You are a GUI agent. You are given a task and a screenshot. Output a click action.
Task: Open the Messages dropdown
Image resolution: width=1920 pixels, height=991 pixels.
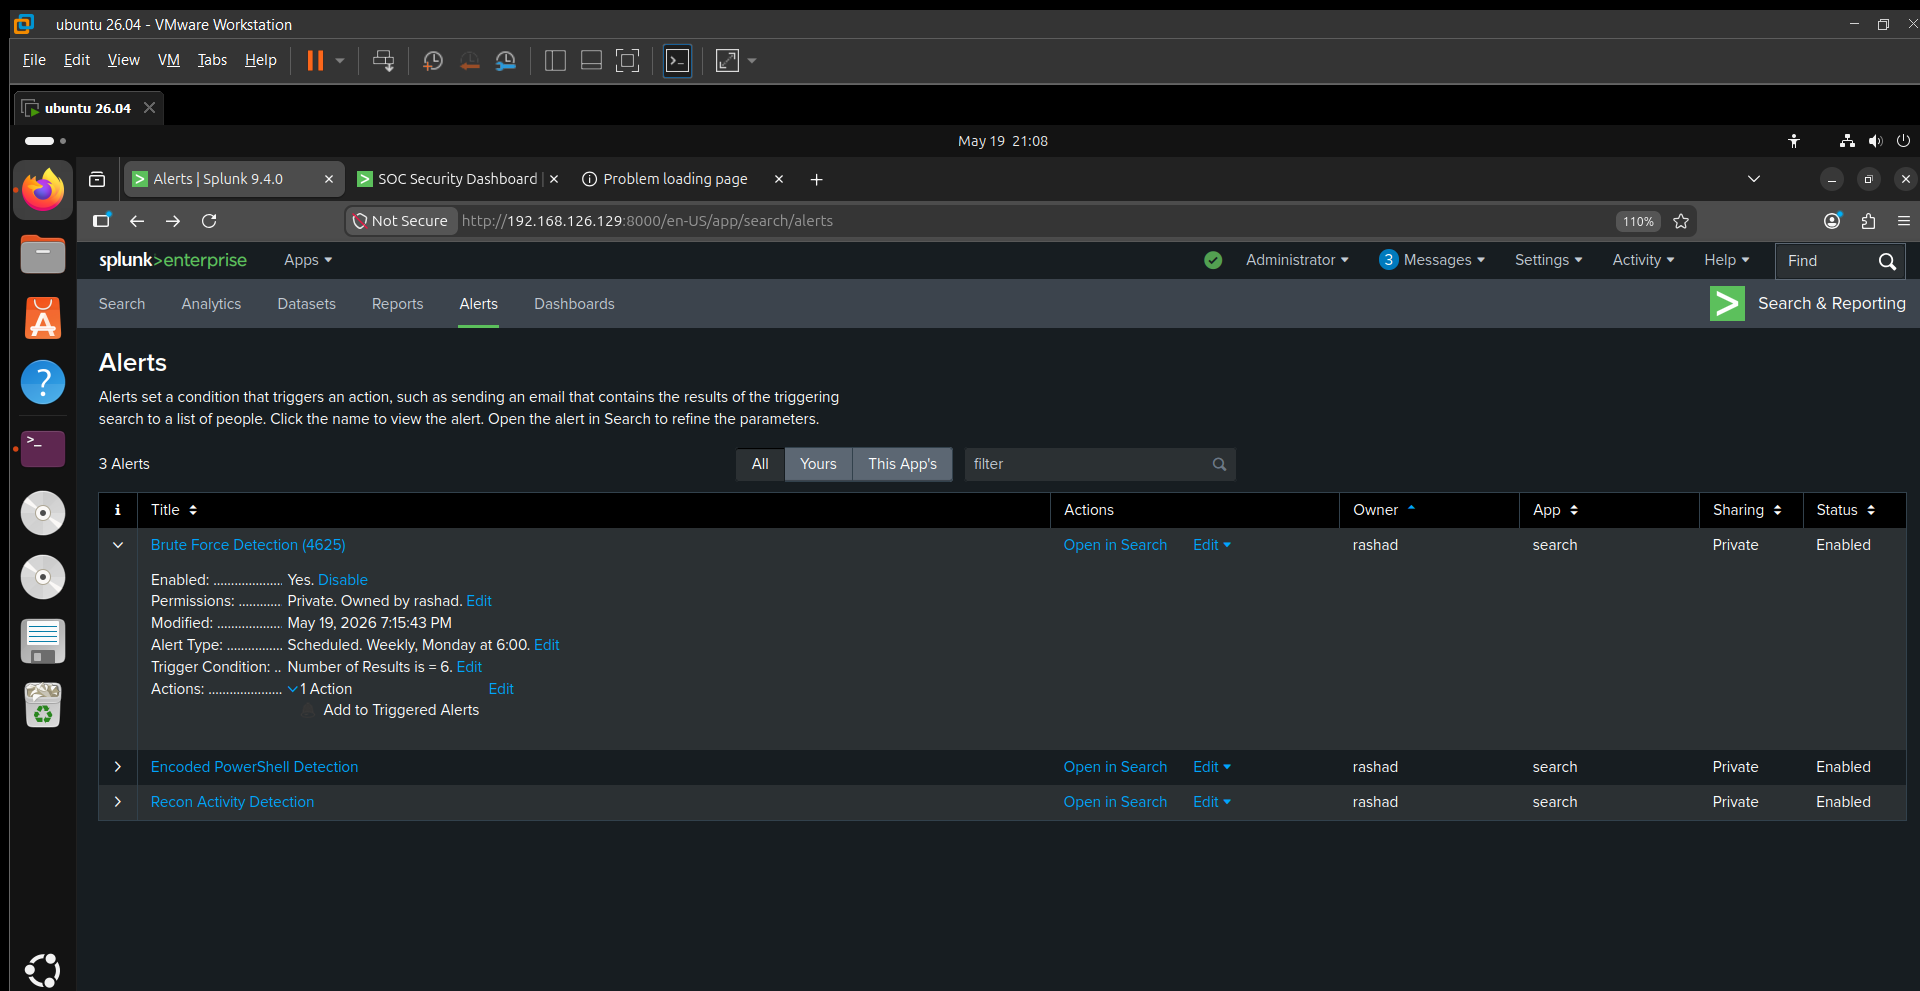coord(1432,260)
